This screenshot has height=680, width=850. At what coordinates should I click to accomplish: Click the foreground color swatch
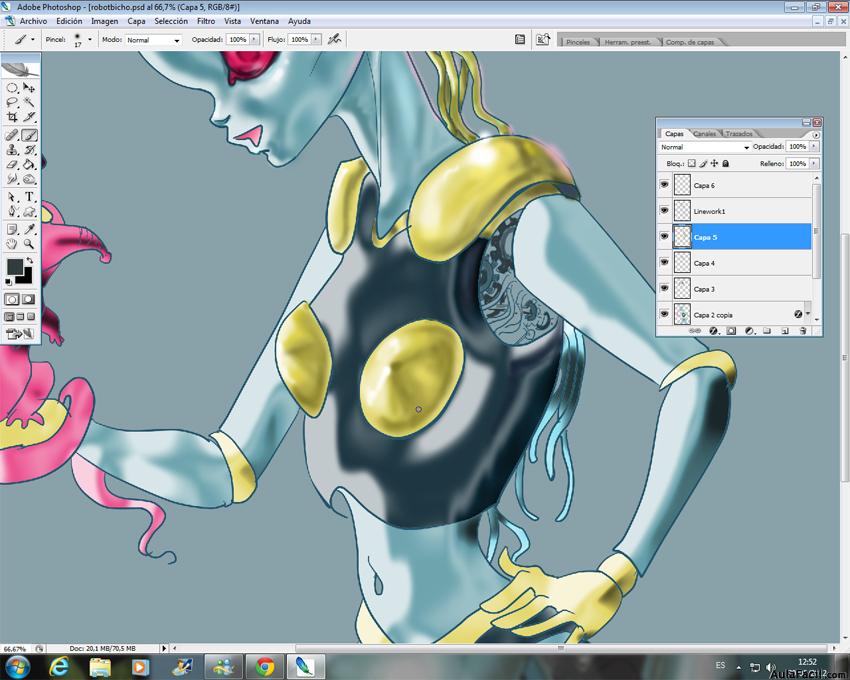tap(14, 266)
